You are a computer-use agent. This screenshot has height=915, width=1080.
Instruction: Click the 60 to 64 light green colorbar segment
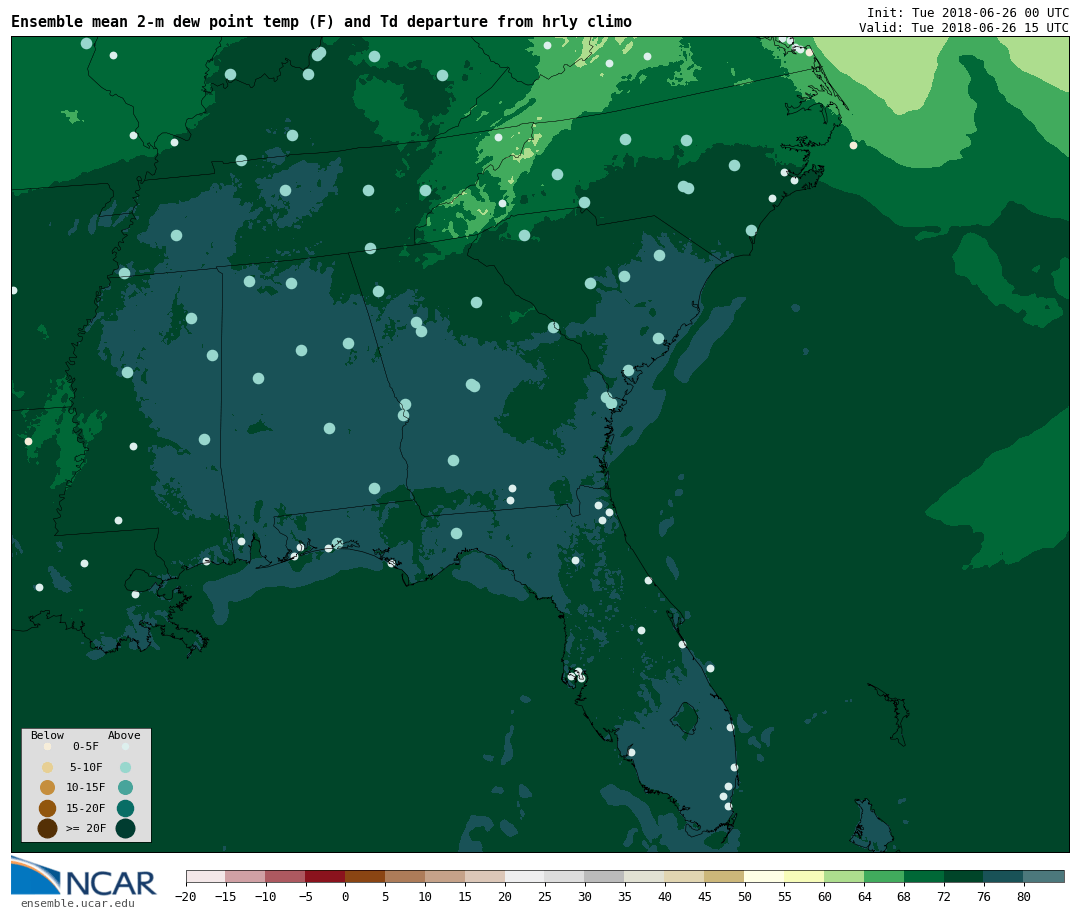coord(845,876)
